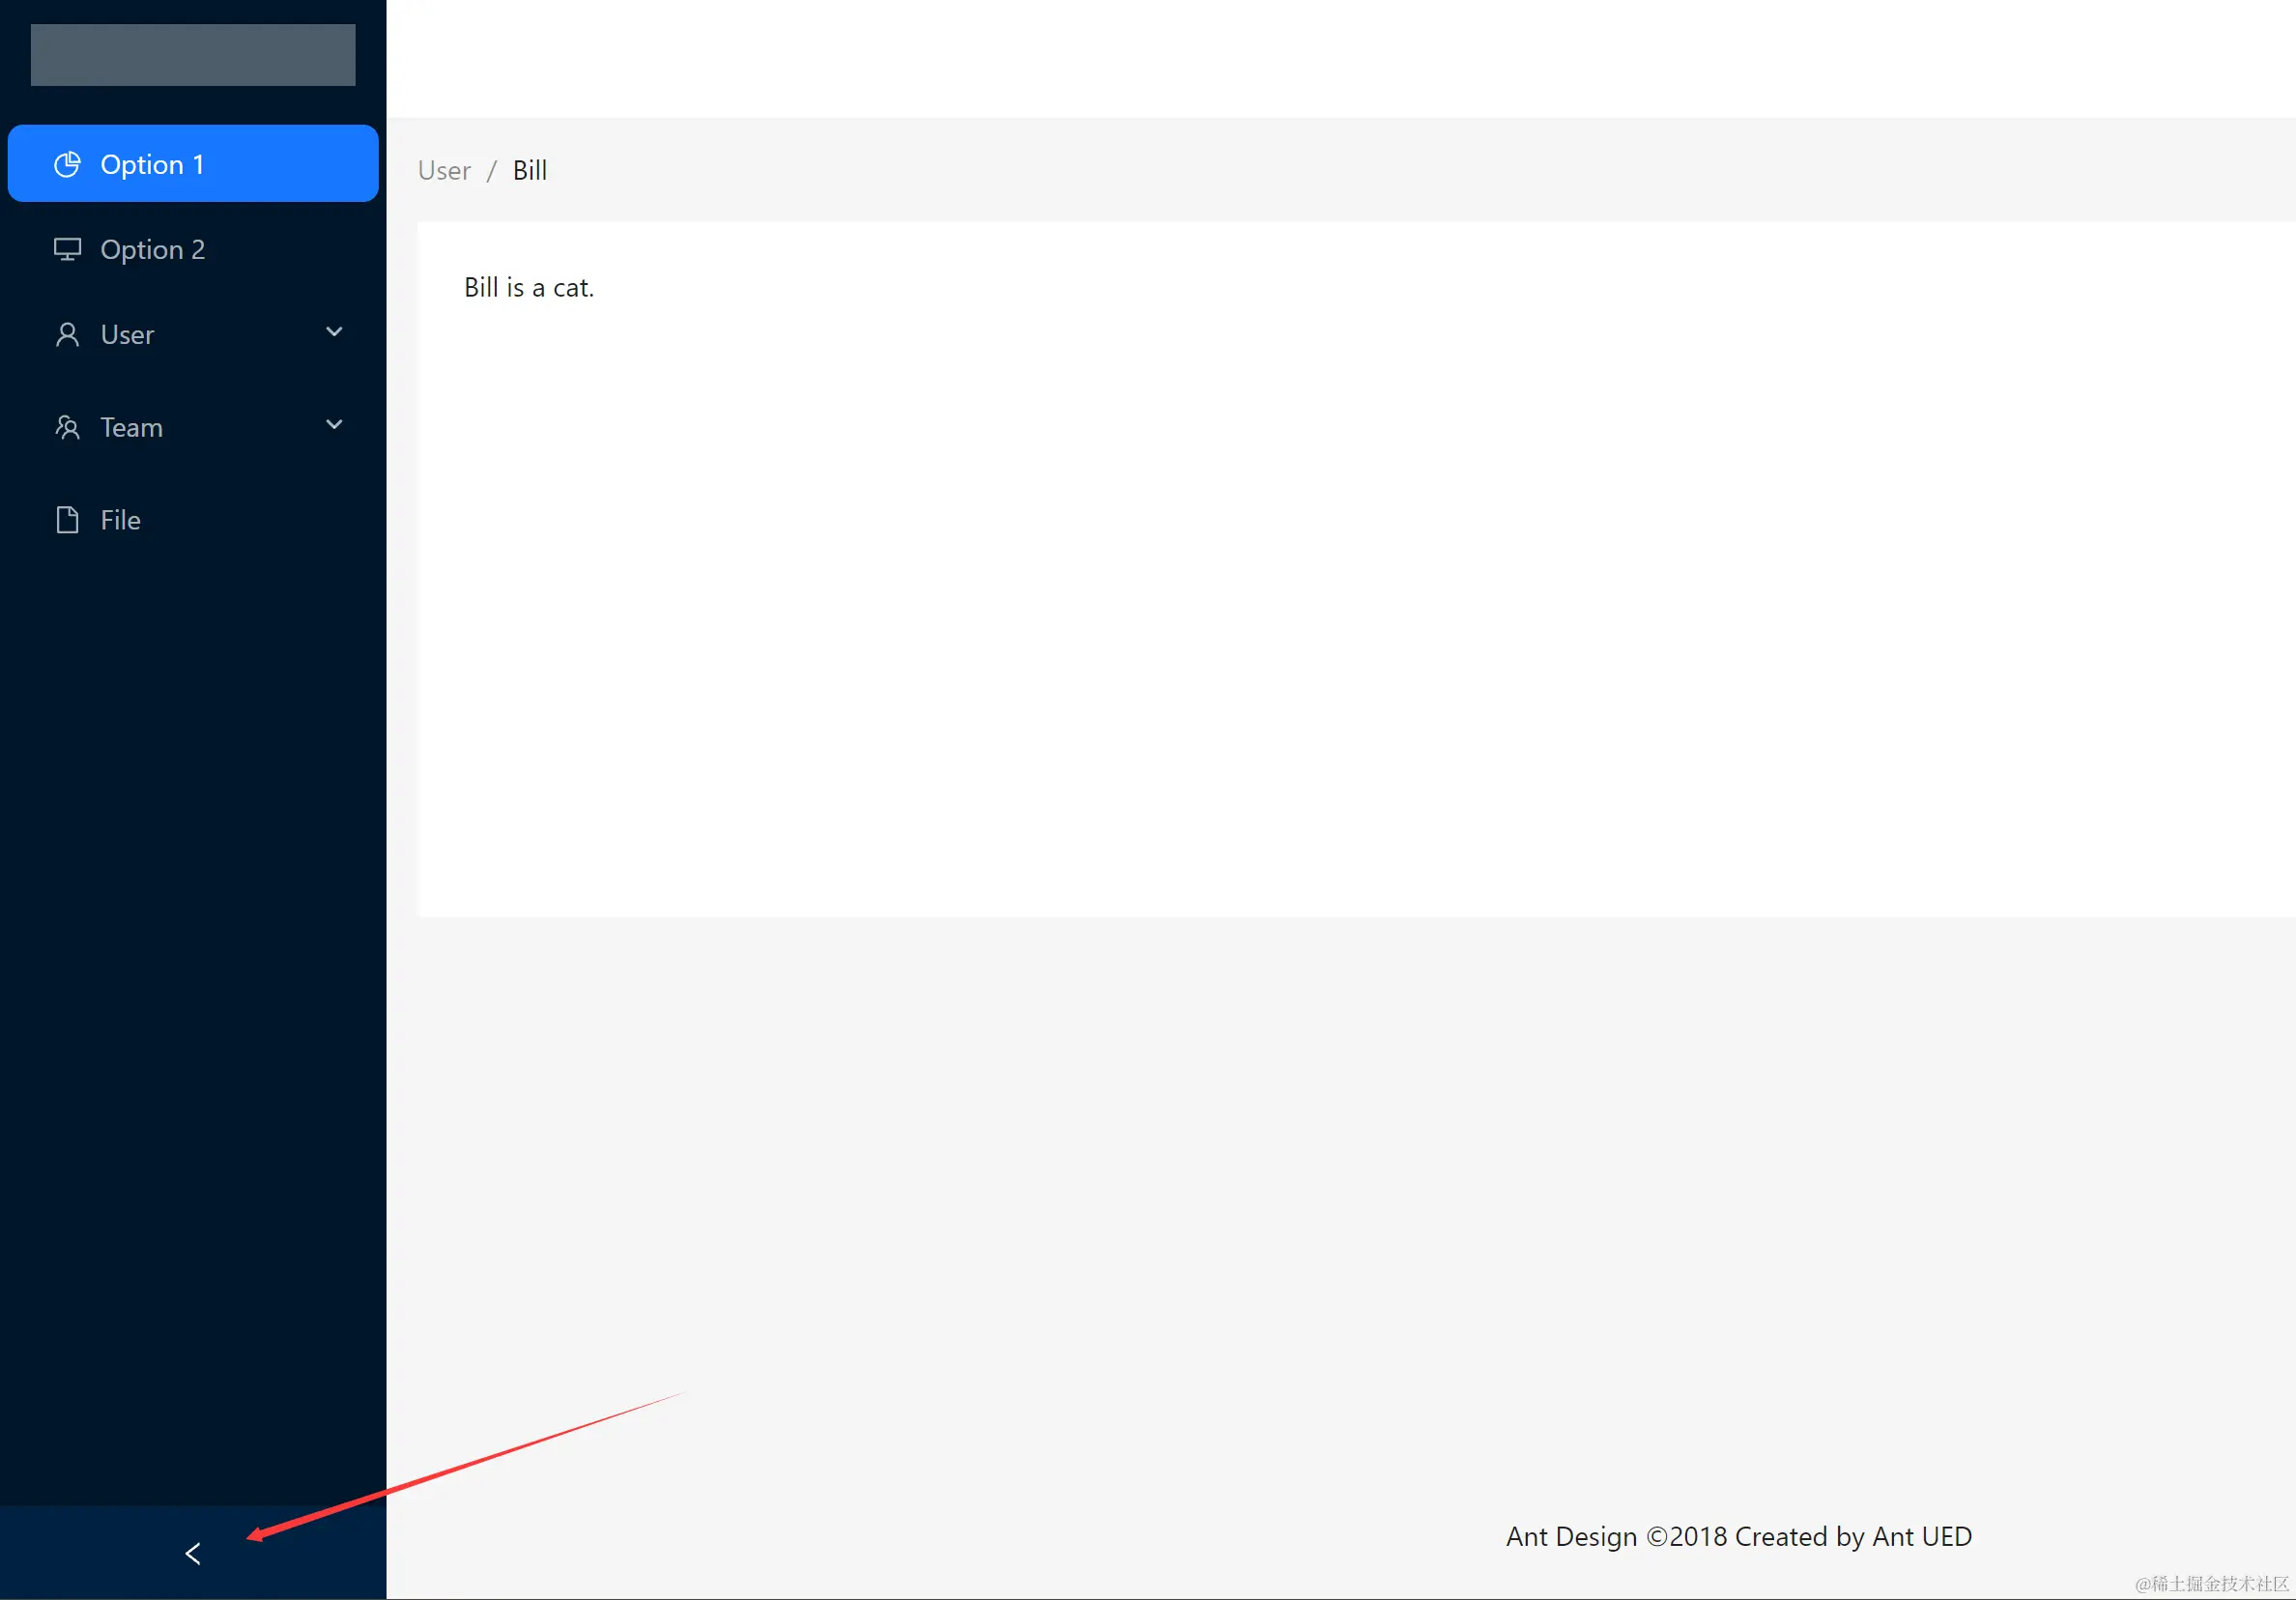Click the watermark text at bottom right

click(x=2210, y=1584)
